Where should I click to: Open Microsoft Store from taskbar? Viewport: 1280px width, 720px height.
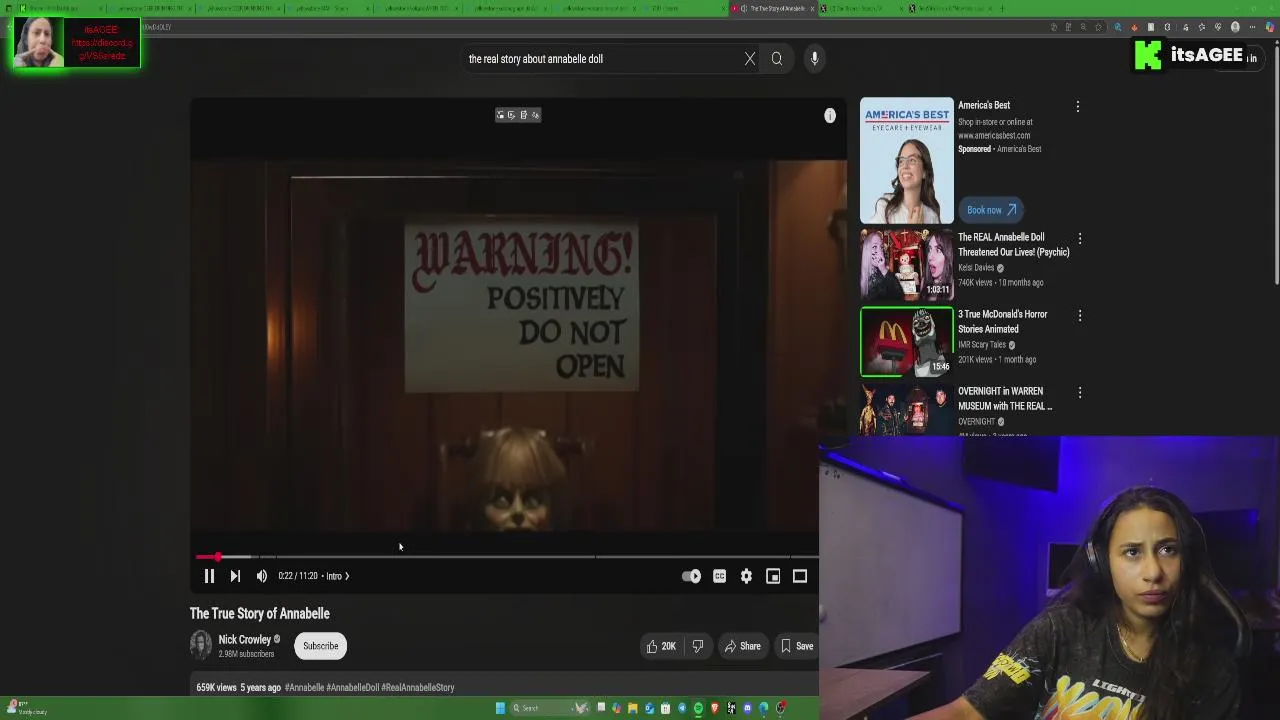tap(665, 708)
